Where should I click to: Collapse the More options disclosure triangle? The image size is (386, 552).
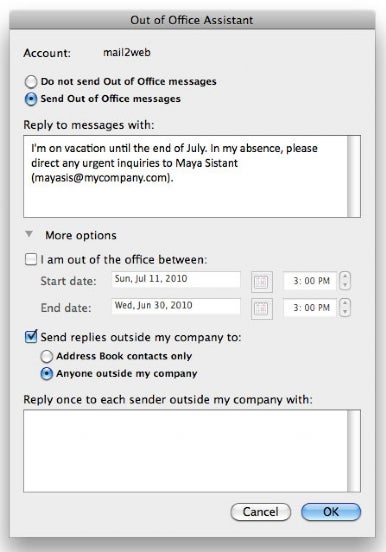pyautogui.click(x=29, y=234)
